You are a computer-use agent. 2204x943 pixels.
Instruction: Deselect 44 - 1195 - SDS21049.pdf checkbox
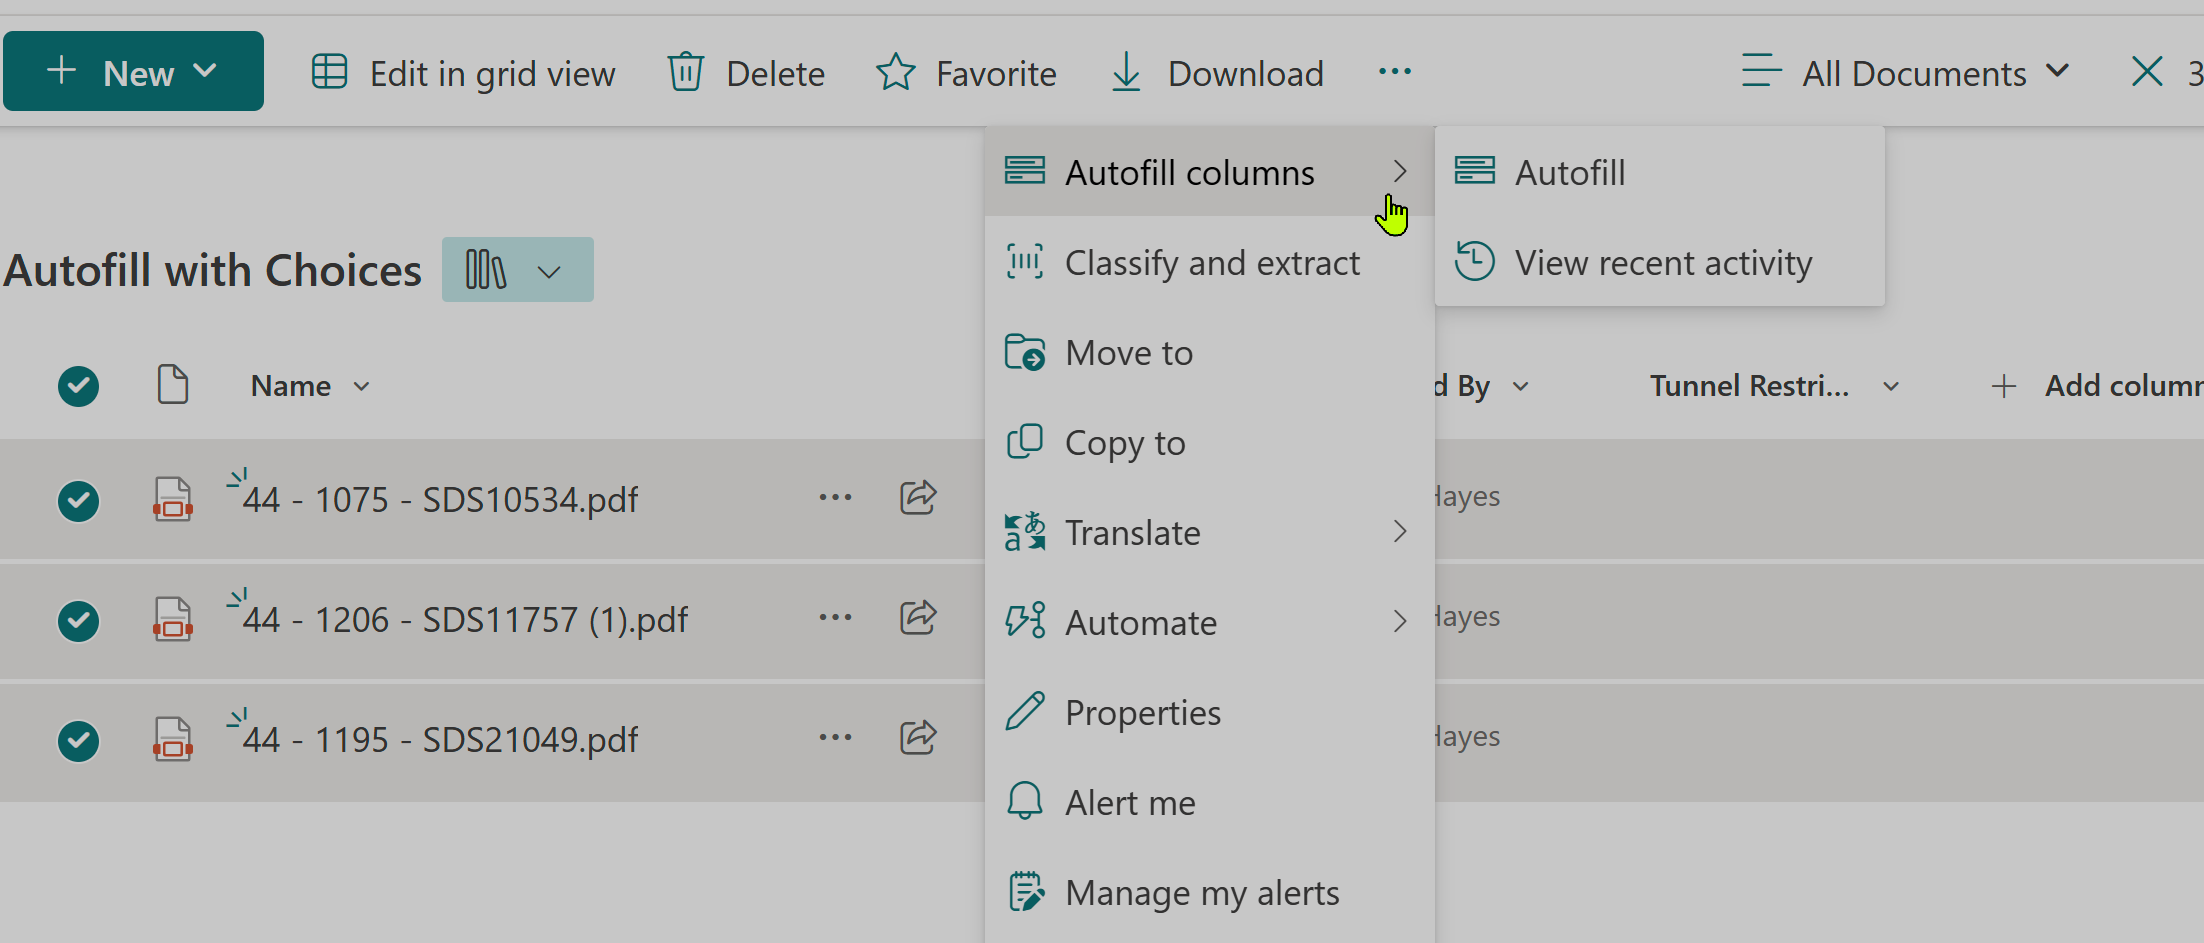coord(78,741)
